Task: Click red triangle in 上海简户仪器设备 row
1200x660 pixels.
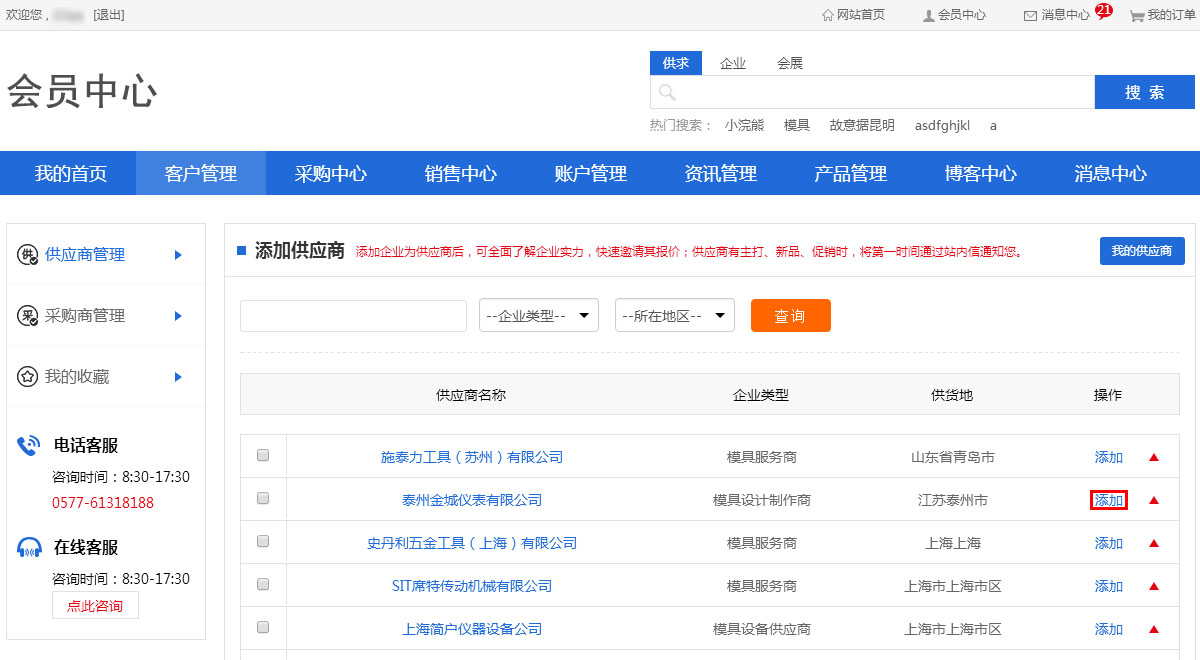Action: tap(1154, 629)
